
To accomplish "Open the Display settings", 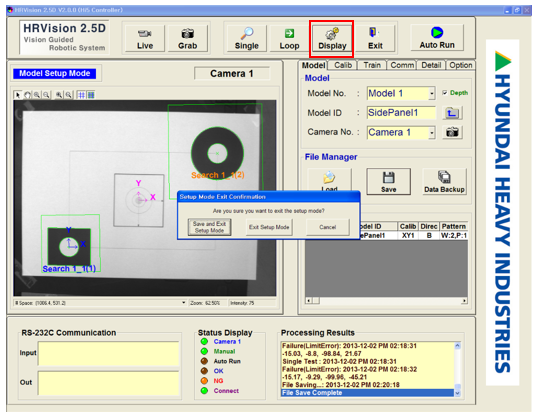I will (332, 38).
